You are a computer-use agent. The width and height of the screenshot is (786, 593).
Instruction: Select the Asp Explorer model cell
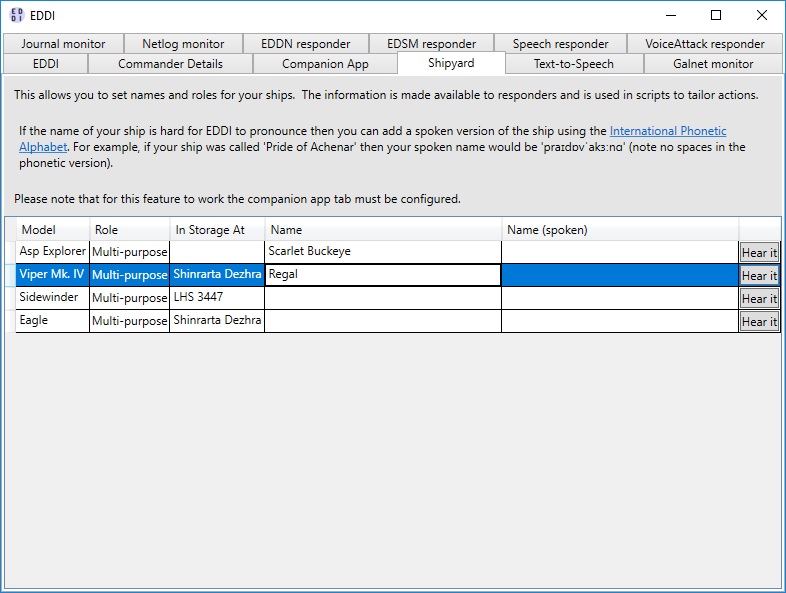pos(53,252)
